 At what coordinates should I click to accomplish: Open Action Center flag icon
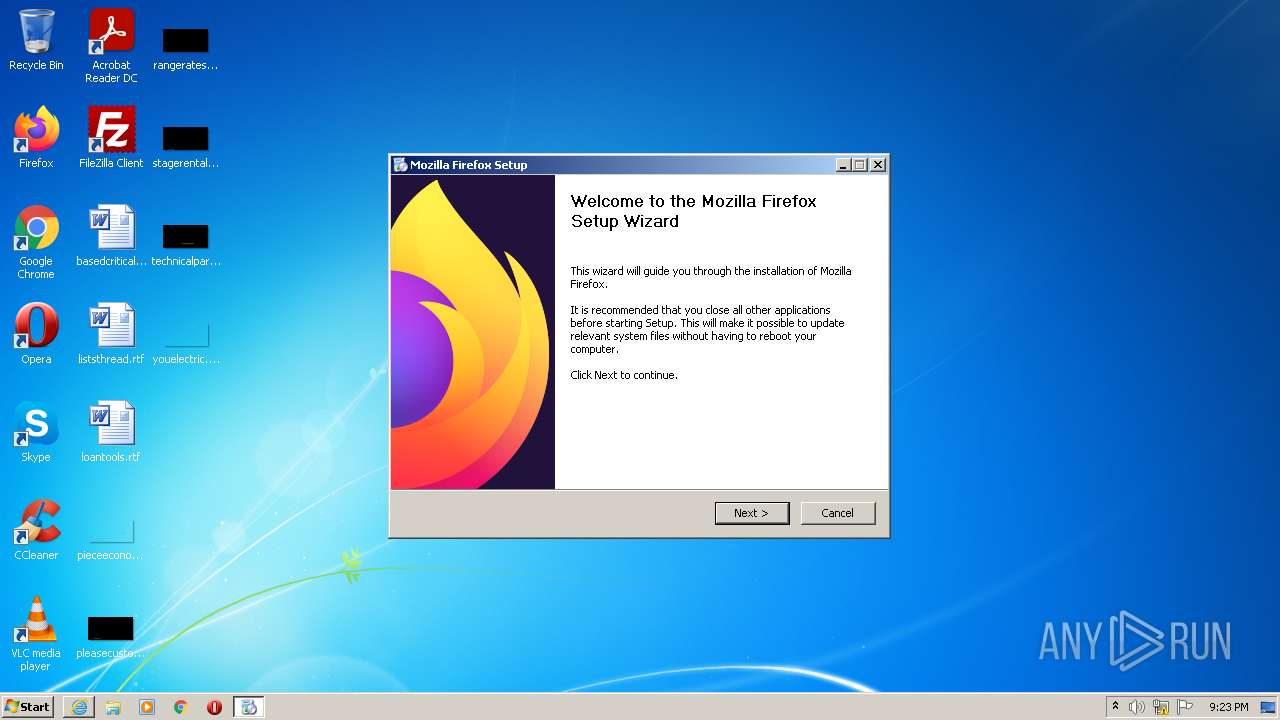1185,707
